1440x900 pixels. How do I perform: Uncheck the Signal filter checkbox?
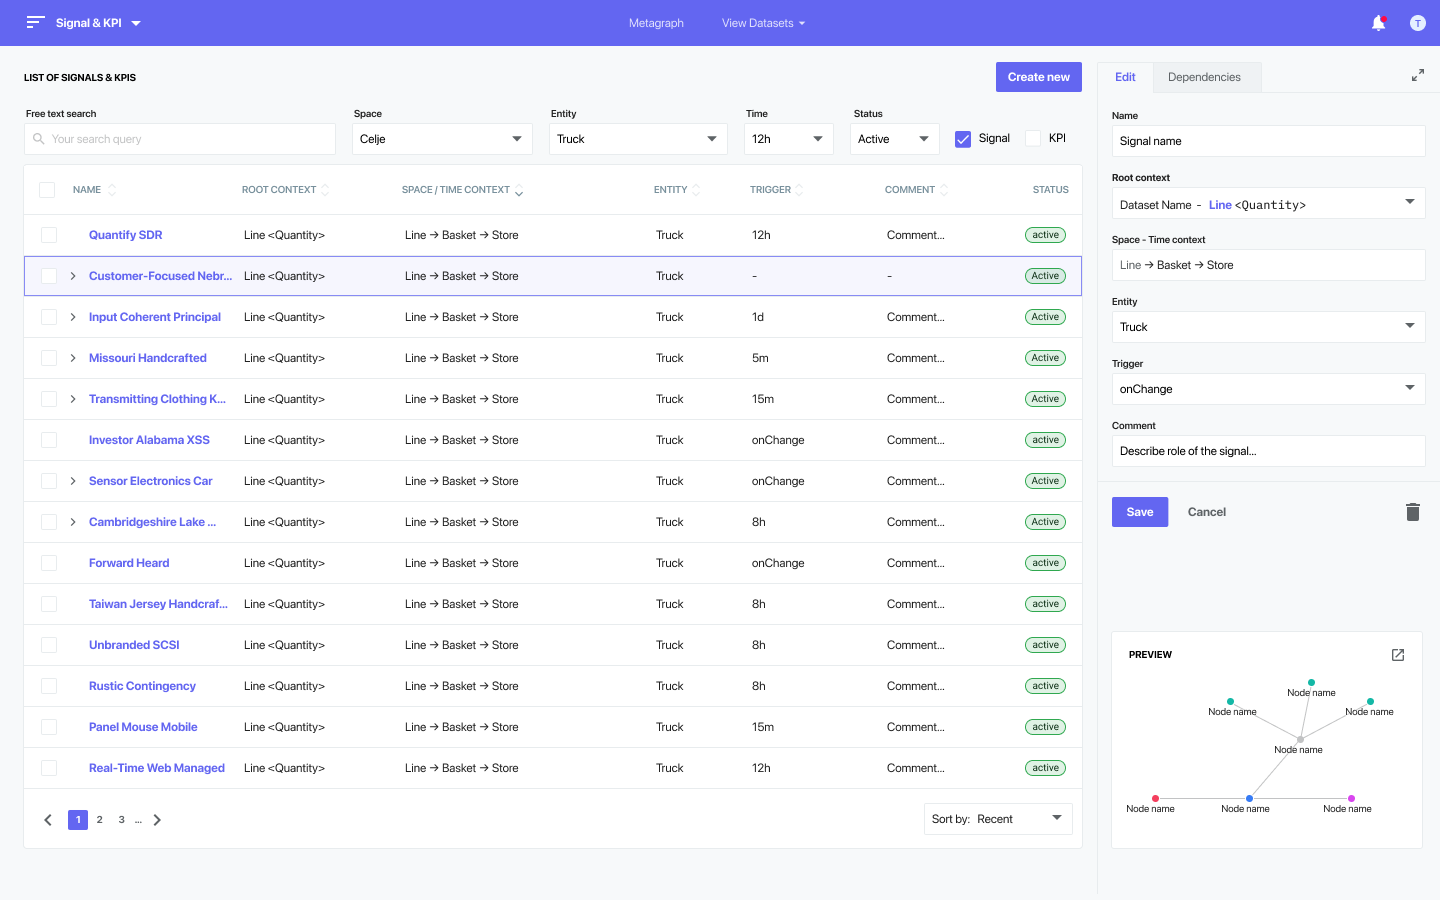pos(963,139)
